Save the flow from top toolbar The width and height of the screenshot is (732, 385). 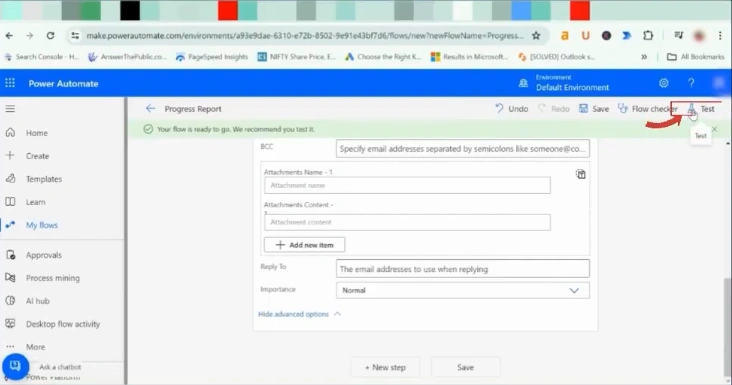pyautogui.click(x=594, y=109)
